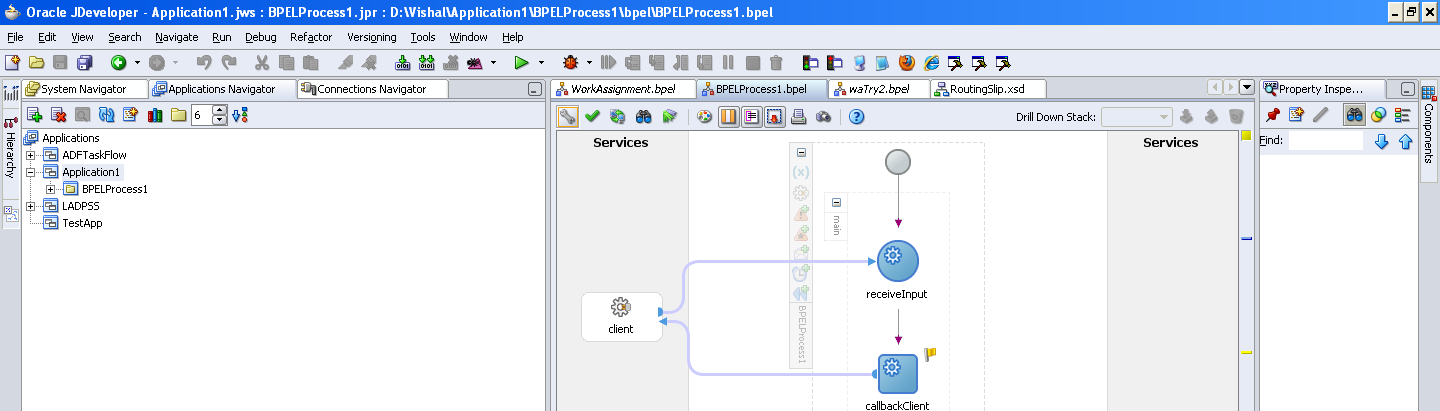Screen dimensions: 1440x411
Task: Switch to the waTry2.bpel tab
Action: pyautogui.click(x=879, y=89)
